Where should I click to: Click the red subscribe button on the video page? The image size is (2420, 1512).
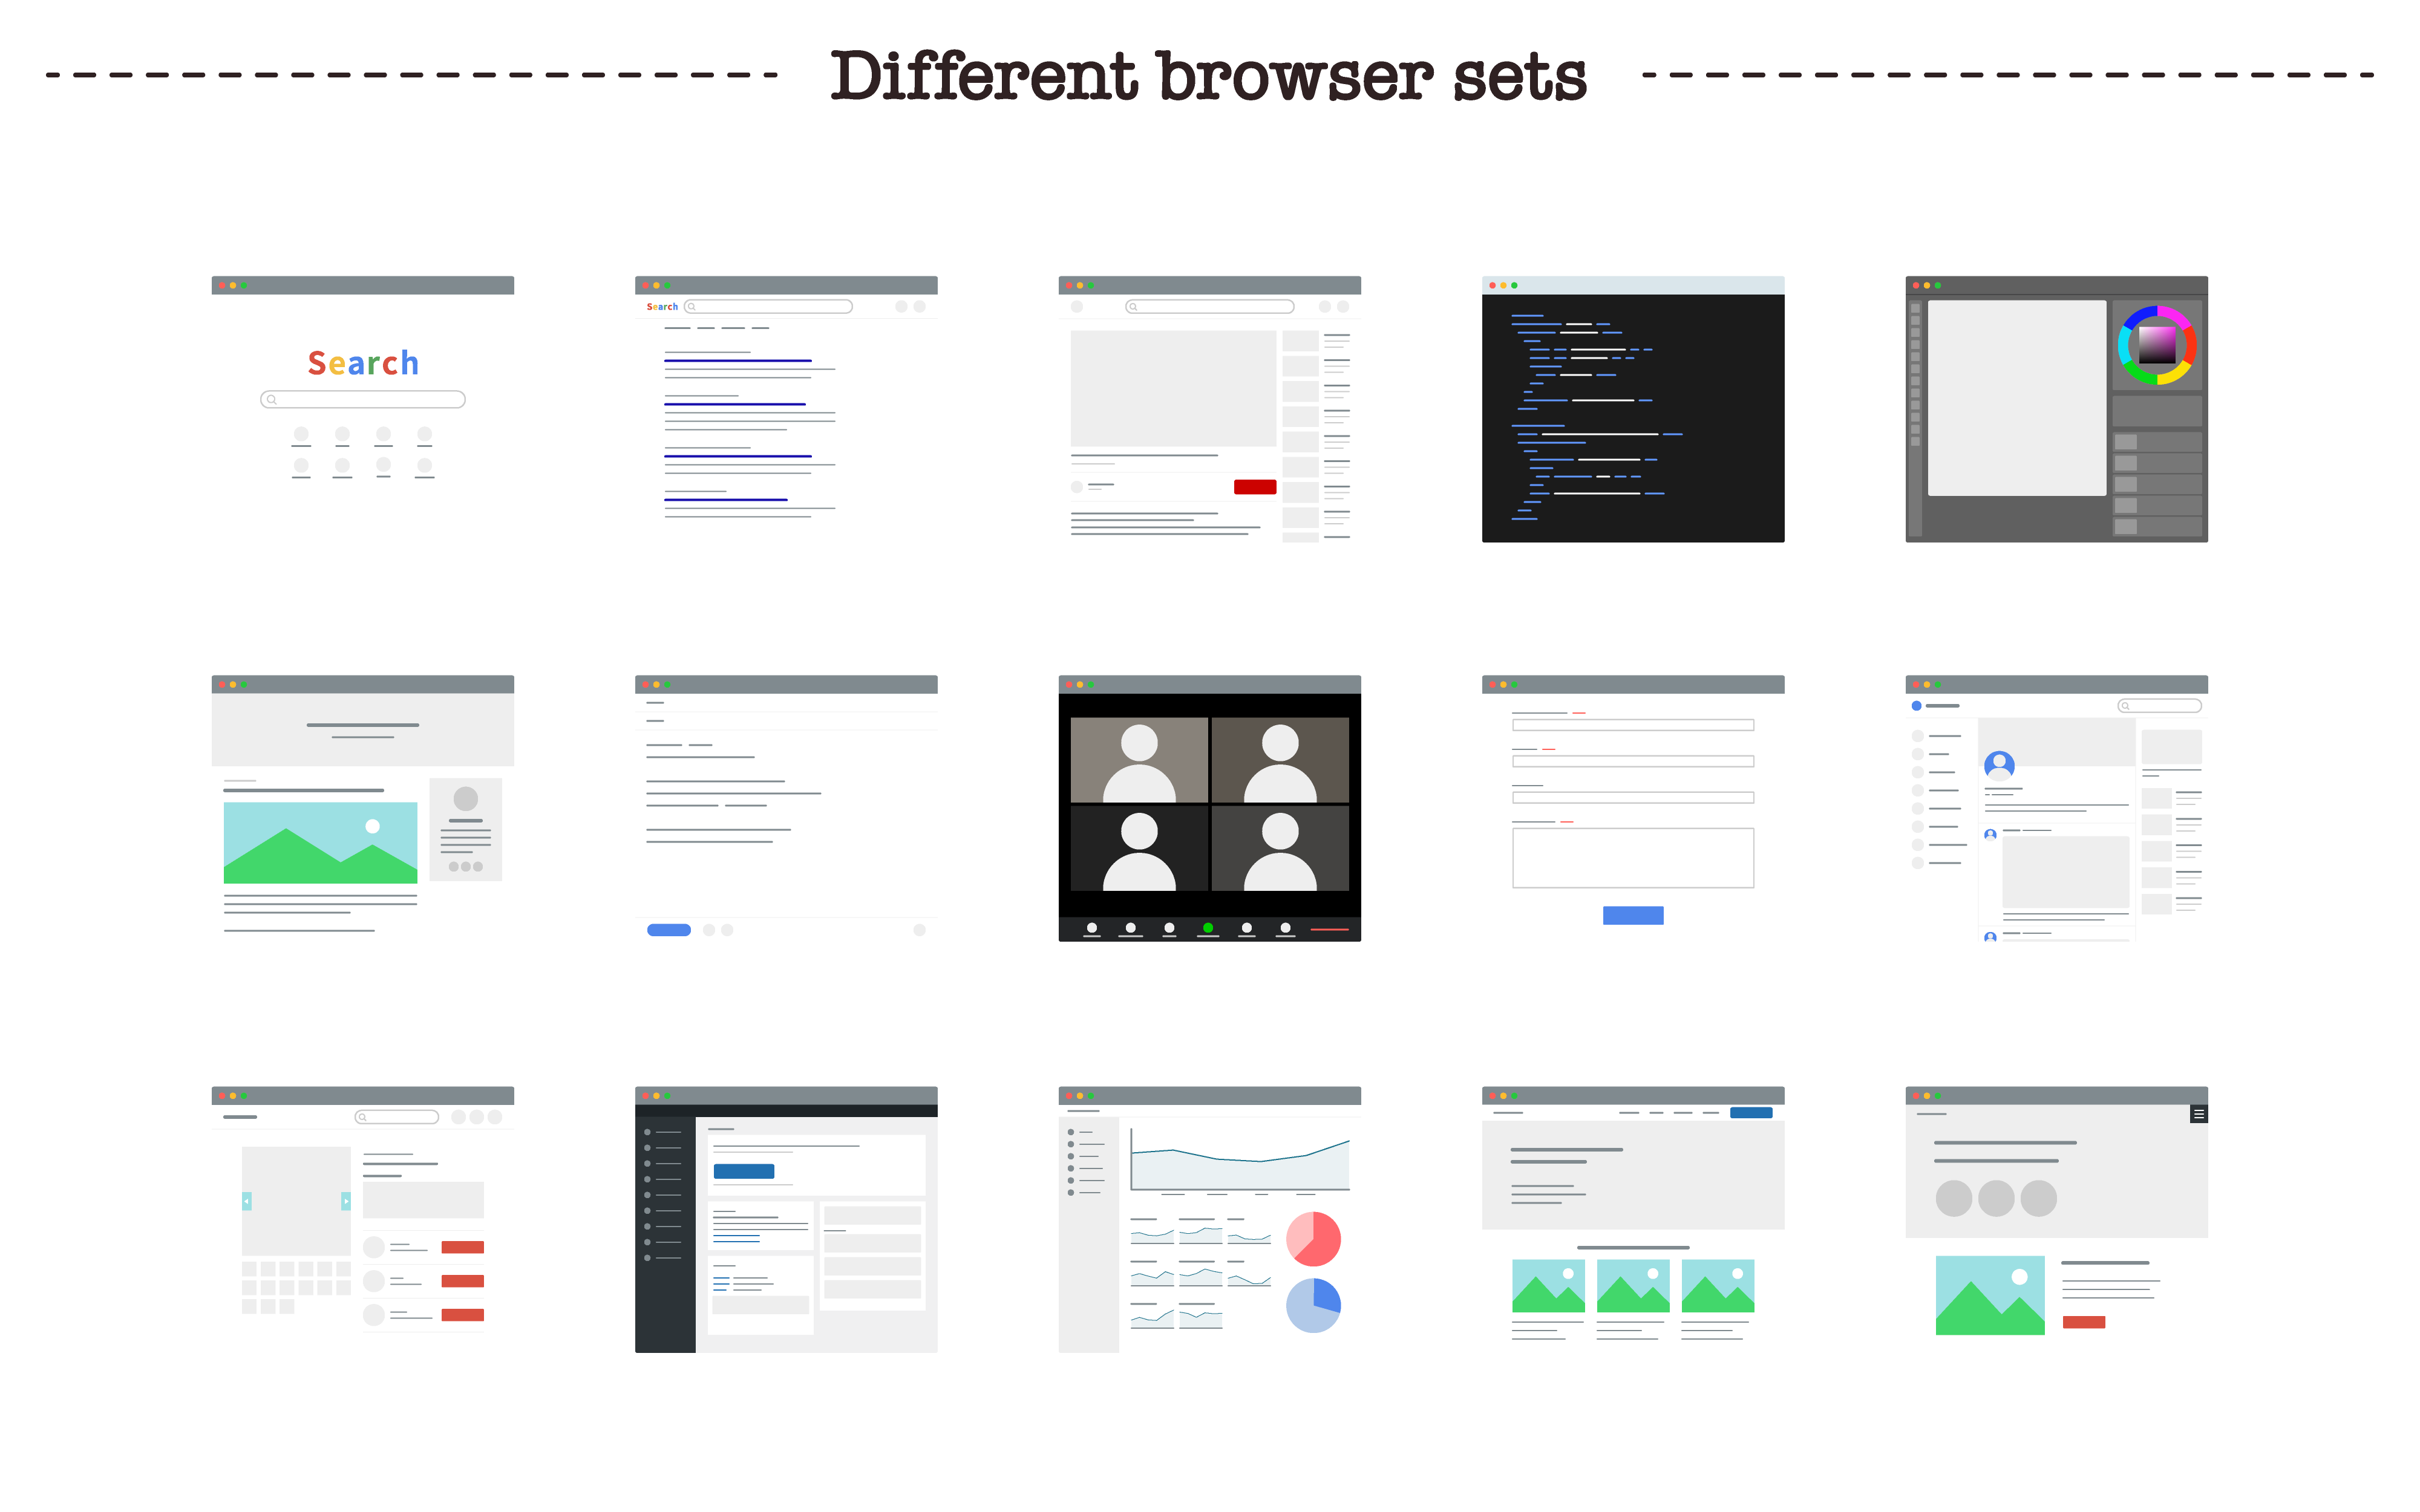pyautogui.click(x=1254, y=487)
